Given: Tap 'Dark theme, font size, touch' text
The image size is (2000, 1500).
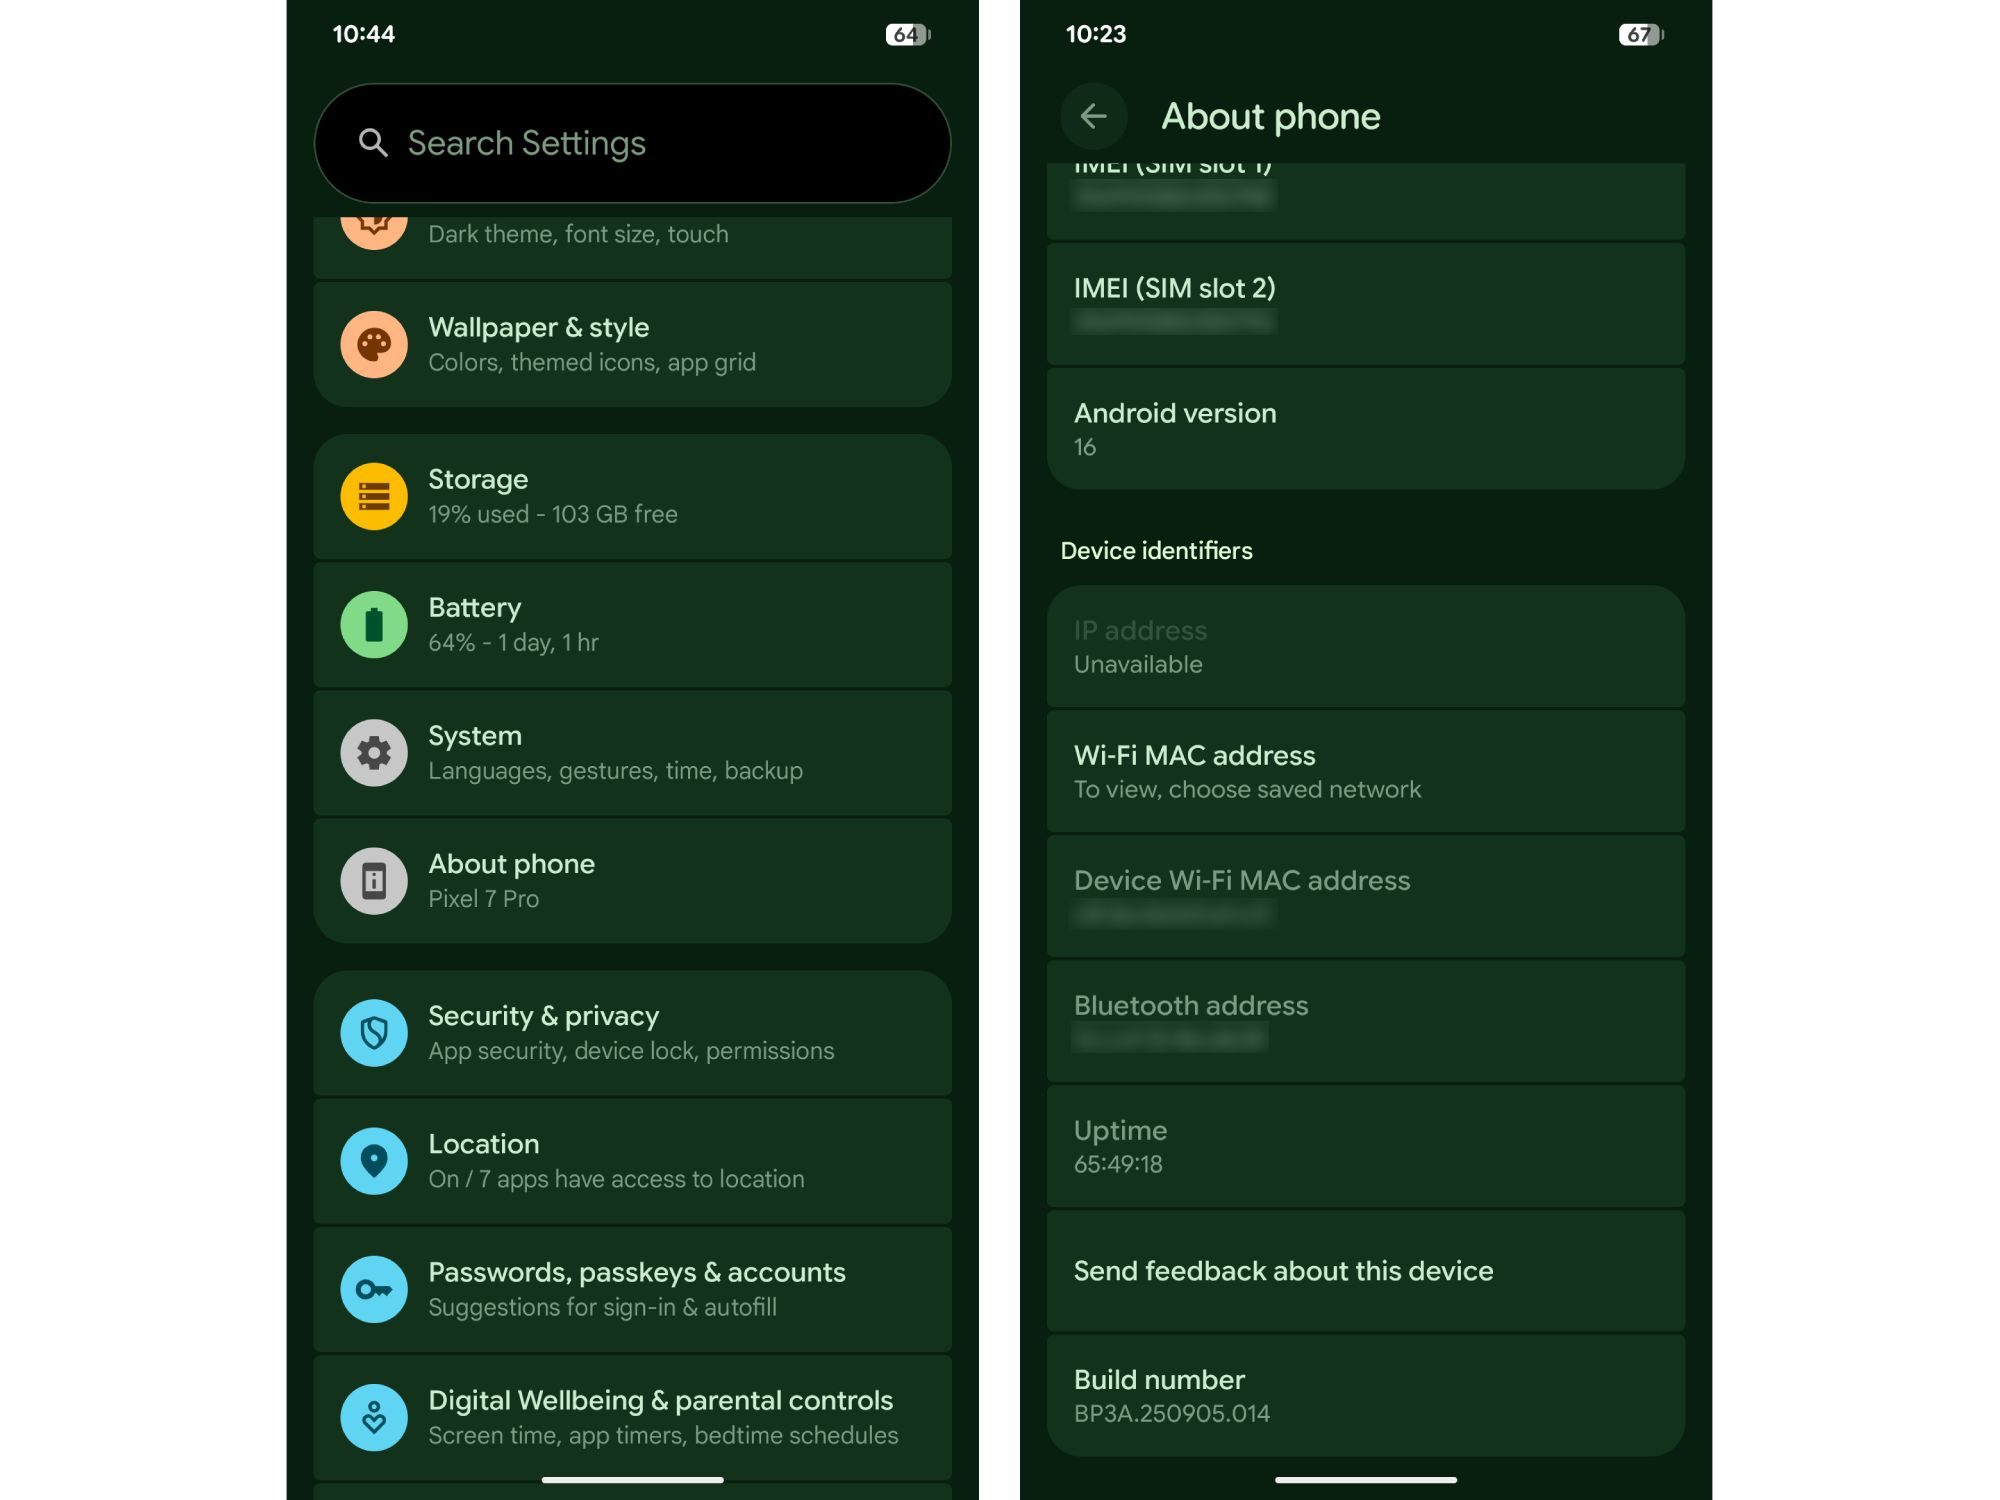Looking at the screenshot, I should [x=578, y=234].
